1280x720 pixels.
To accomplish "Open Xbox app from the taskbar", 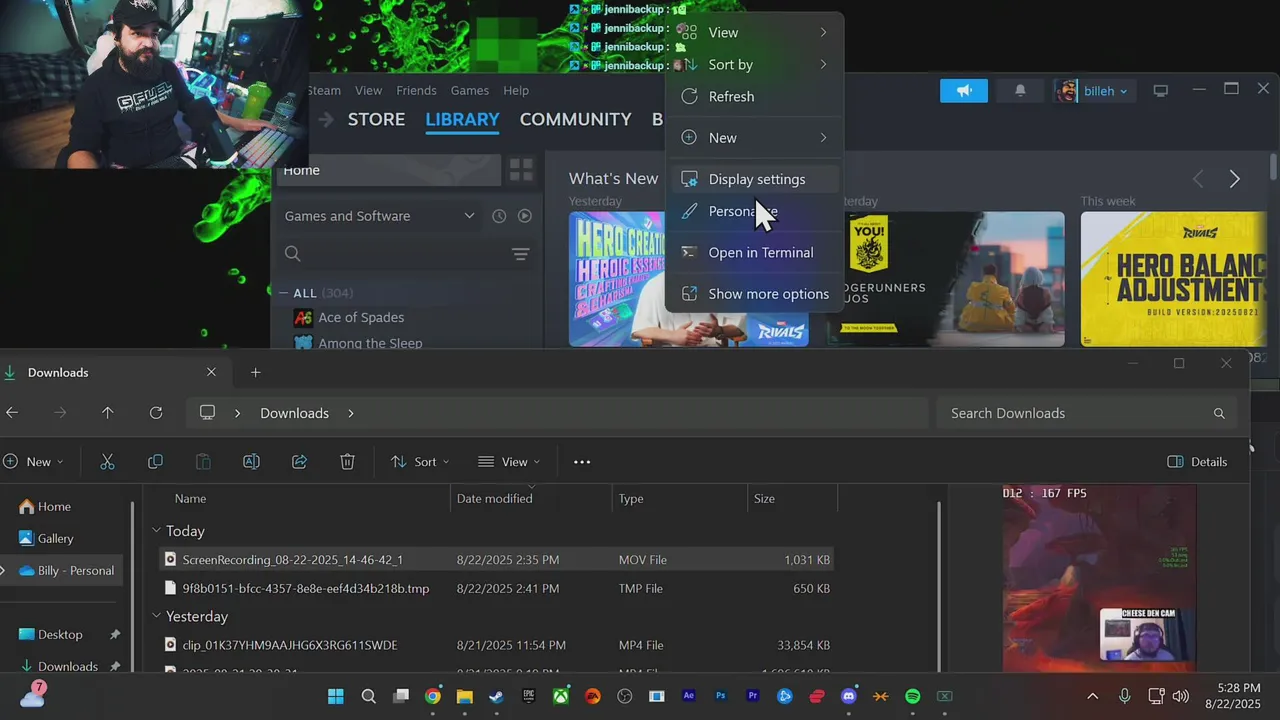I will (561, 696).
